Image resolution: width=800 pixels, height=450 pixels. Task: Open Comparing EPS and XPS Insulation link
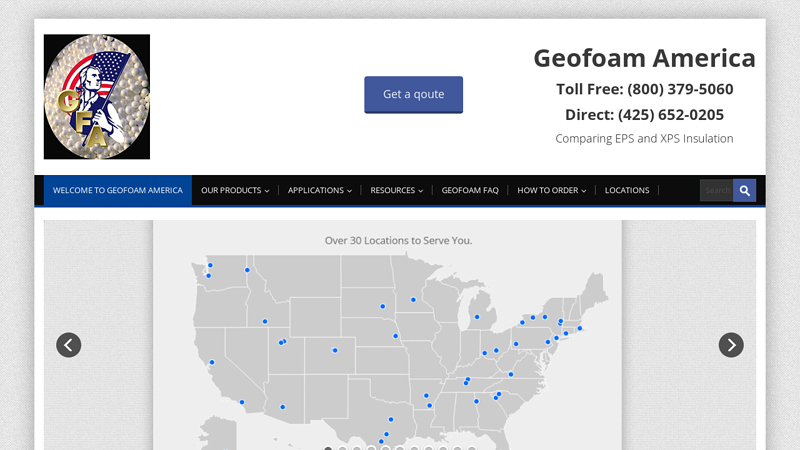(x=644, y=139)
